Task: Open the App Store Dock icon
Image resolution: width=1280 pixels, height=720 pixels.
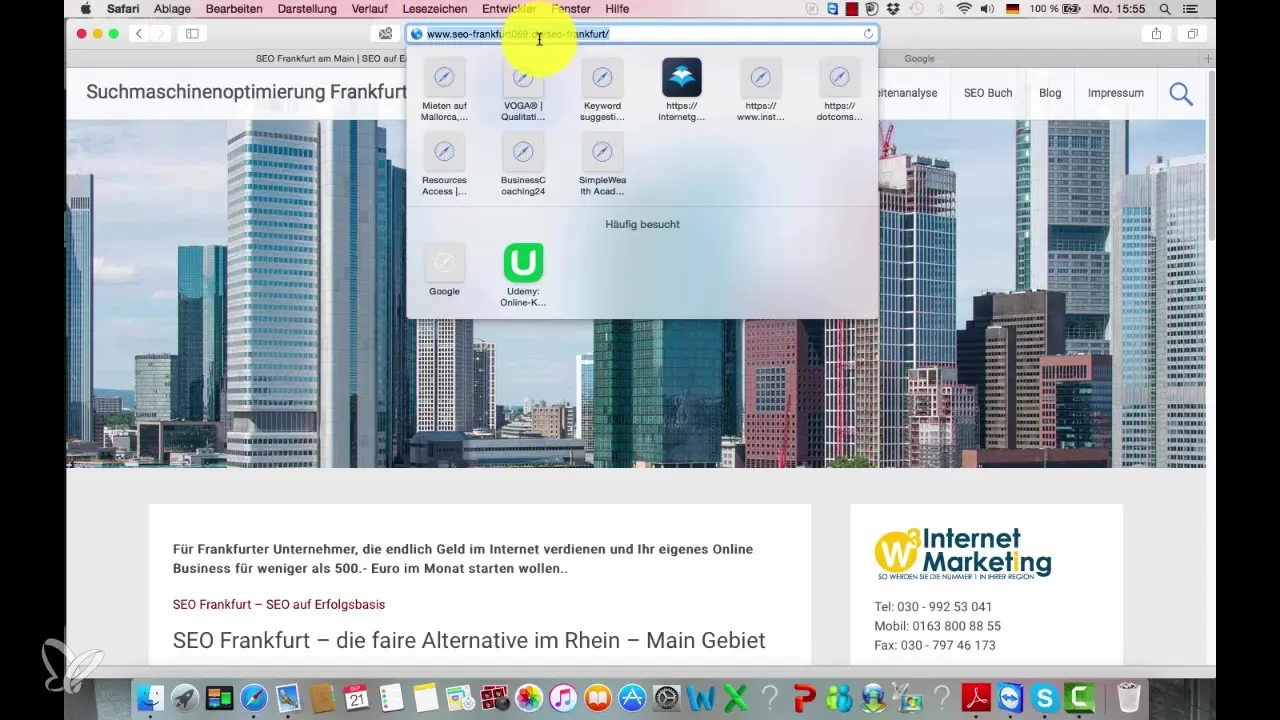Action: pos(631,697)
